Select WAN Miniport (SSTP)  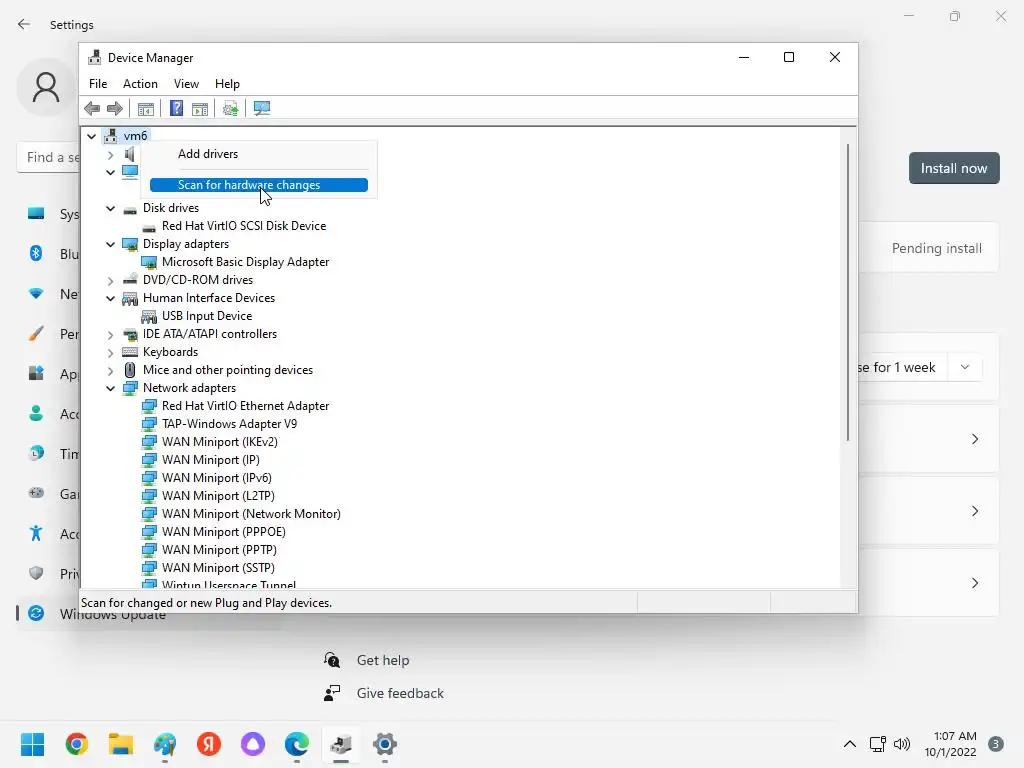(x=218, y=568)
